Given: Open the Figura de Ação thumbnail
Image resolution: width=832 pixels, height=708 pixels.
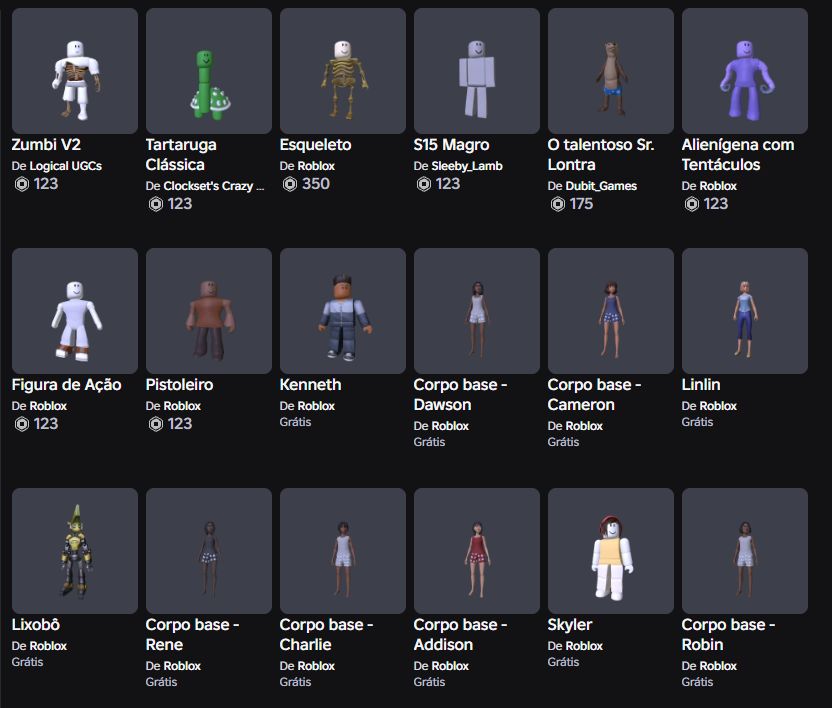Looking at the screenshot, I should tap(75, 310).
